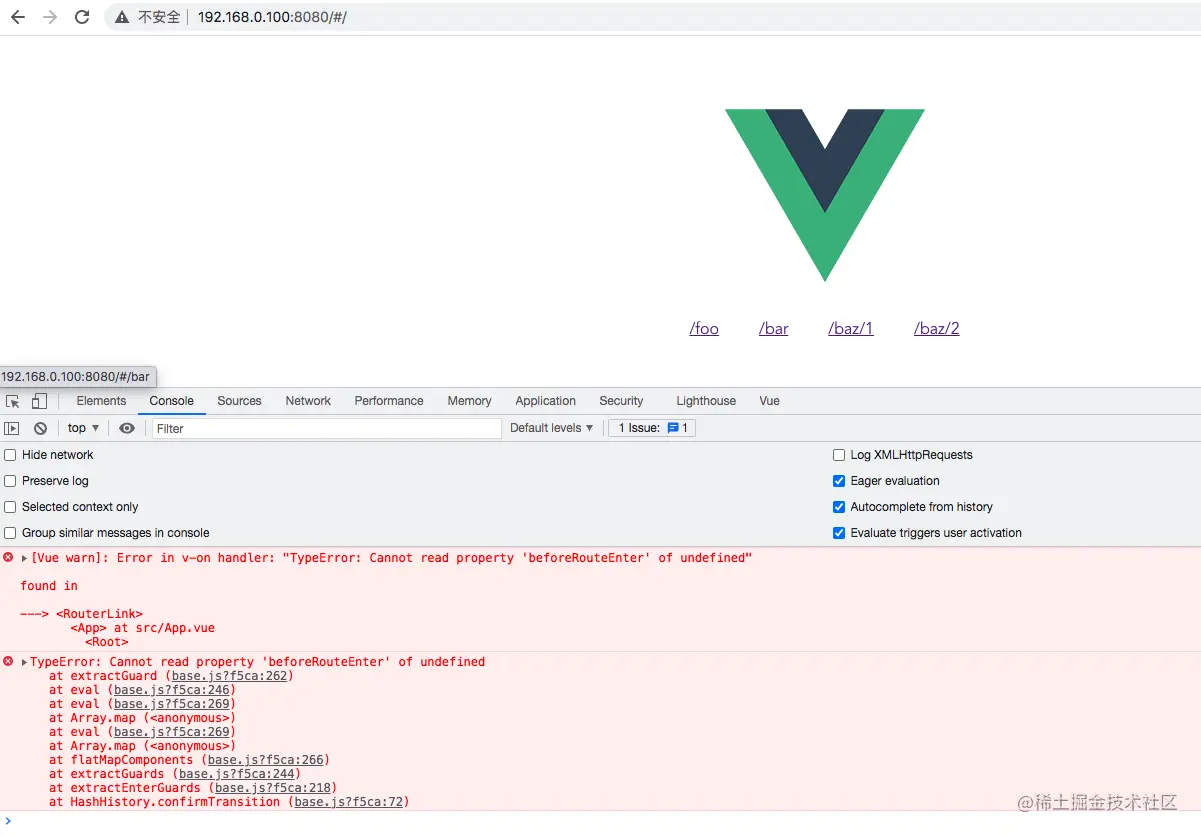Disable Autocomplete from history checkbox
This screenshot has height=836, width=1201.
point(839,507)
